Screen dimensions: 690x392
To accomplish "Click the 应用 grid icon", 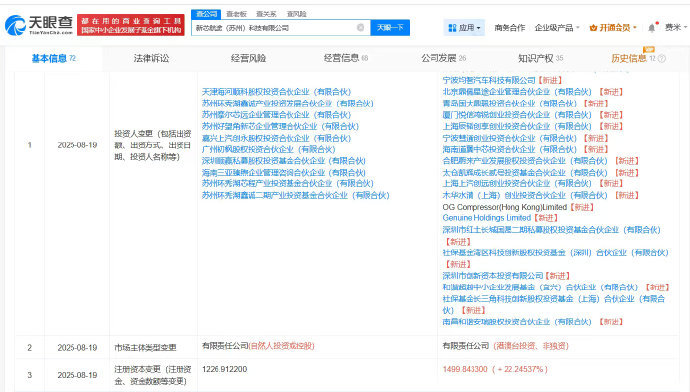I will click(452, 28).
